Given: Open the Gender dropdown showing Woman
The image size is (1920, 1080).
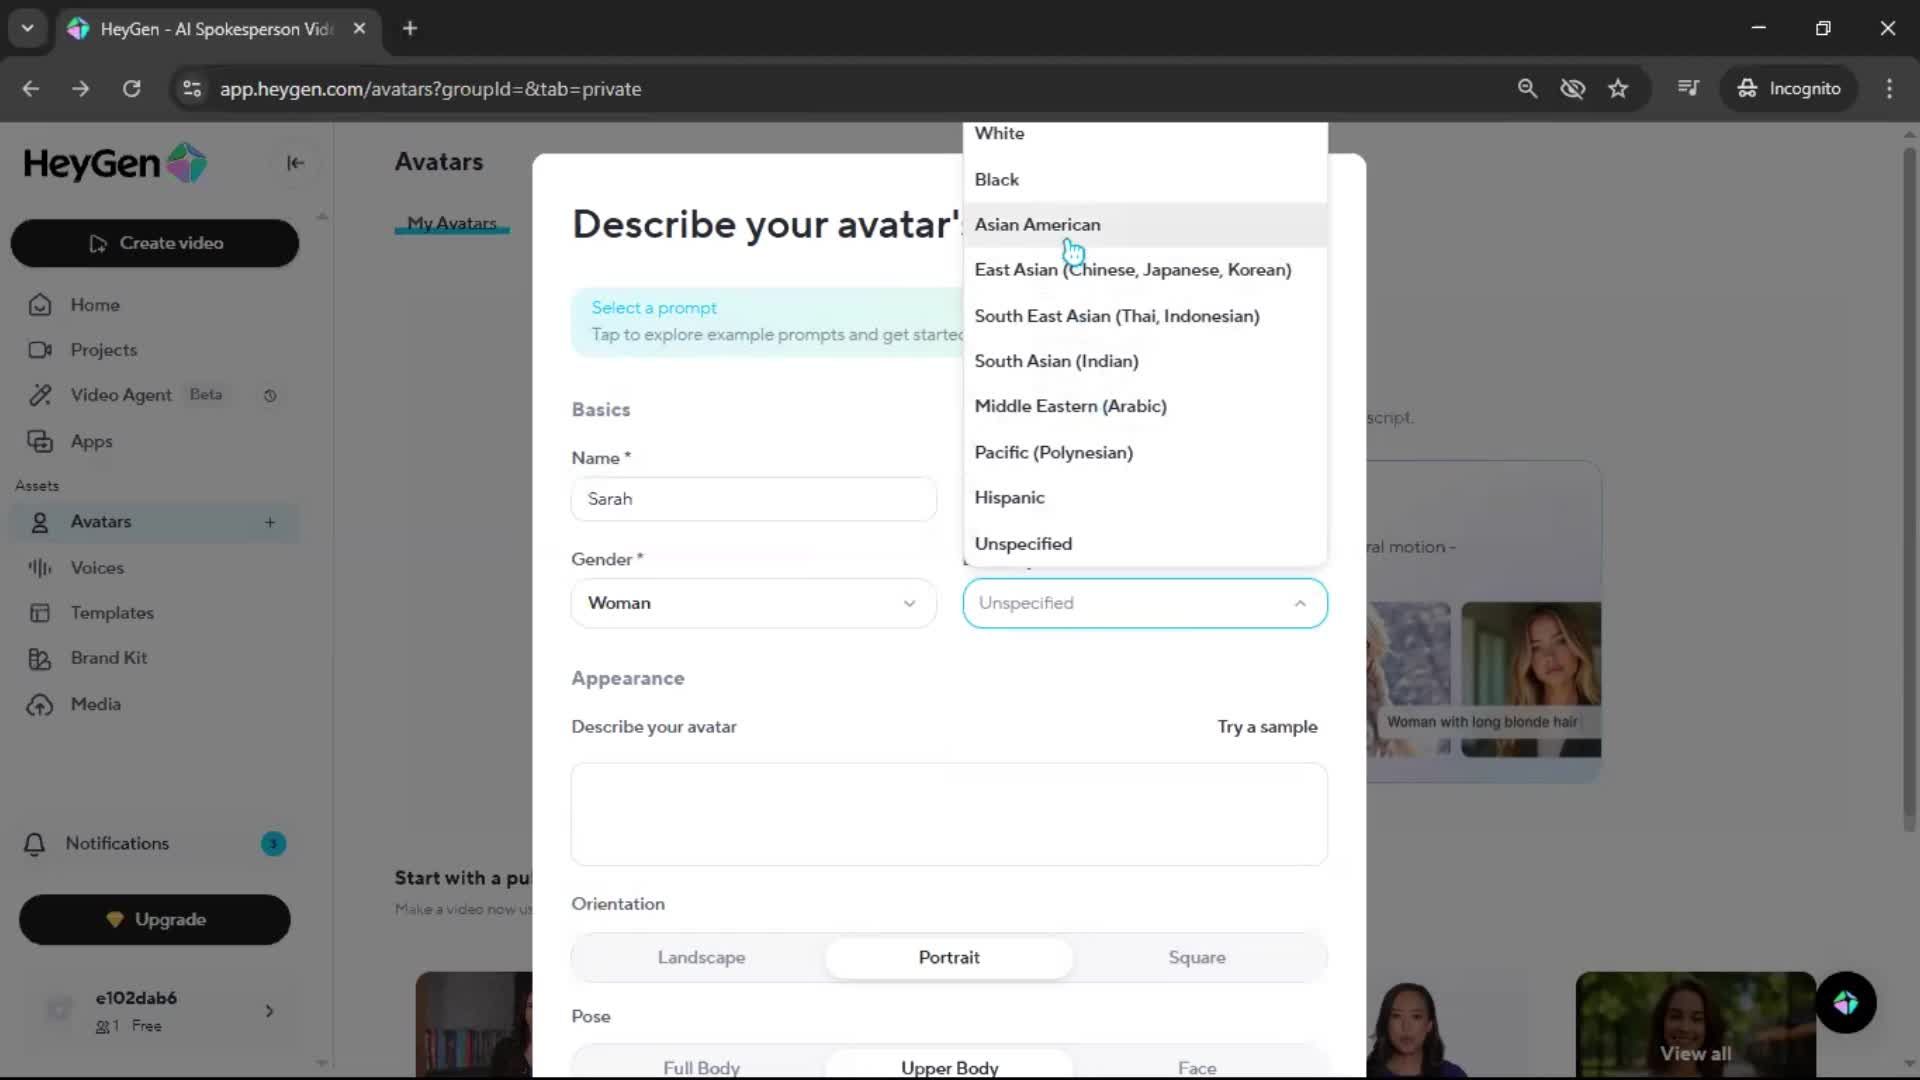Looking at the screenshot, I should [x=753, y=603].
